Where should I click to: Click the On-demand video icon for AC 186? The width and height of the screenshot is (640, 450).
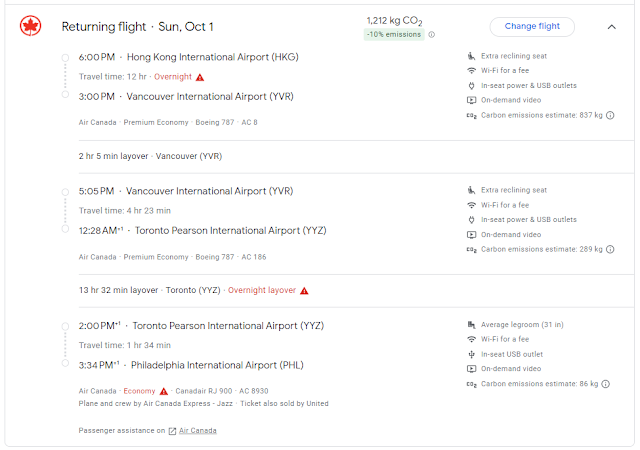point(471,234)
